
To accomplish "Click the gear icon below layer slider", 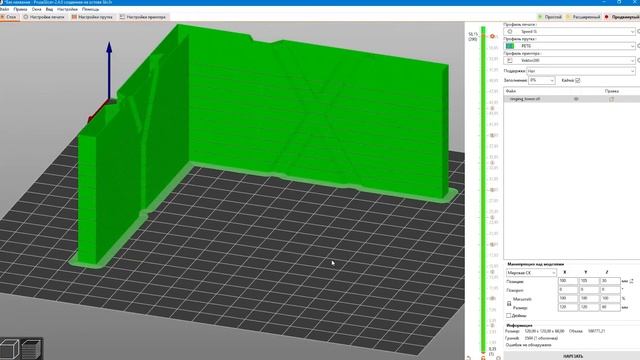I will point(498,358).
